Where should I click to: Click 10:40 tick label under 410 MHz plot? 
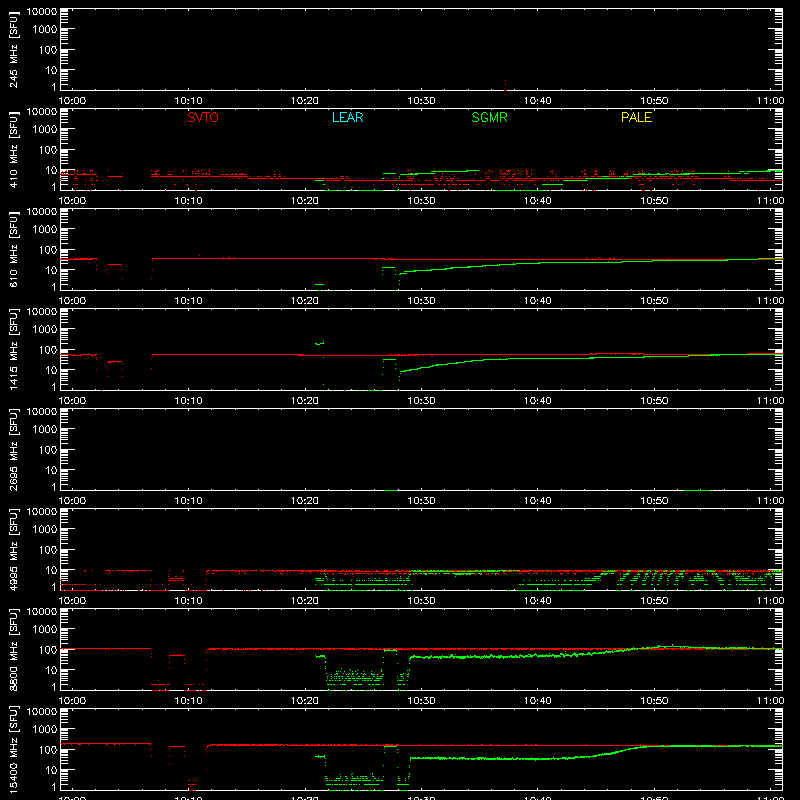(538, 201)
